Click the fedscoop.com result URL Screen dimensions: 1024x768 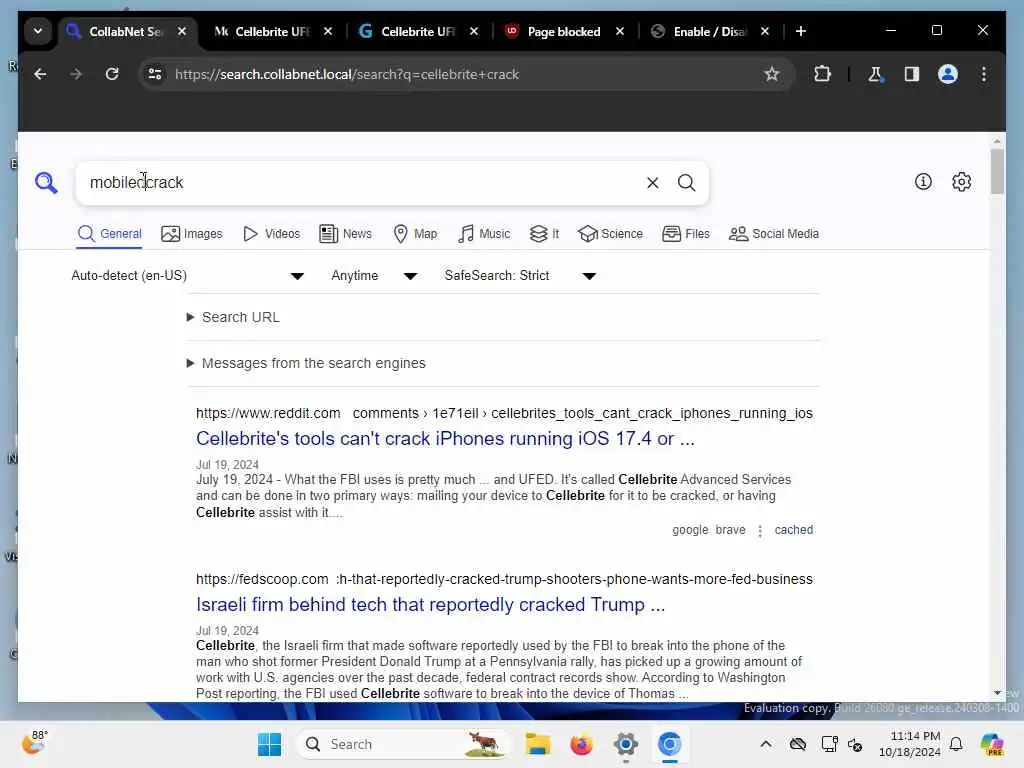[x=504, y=579]
